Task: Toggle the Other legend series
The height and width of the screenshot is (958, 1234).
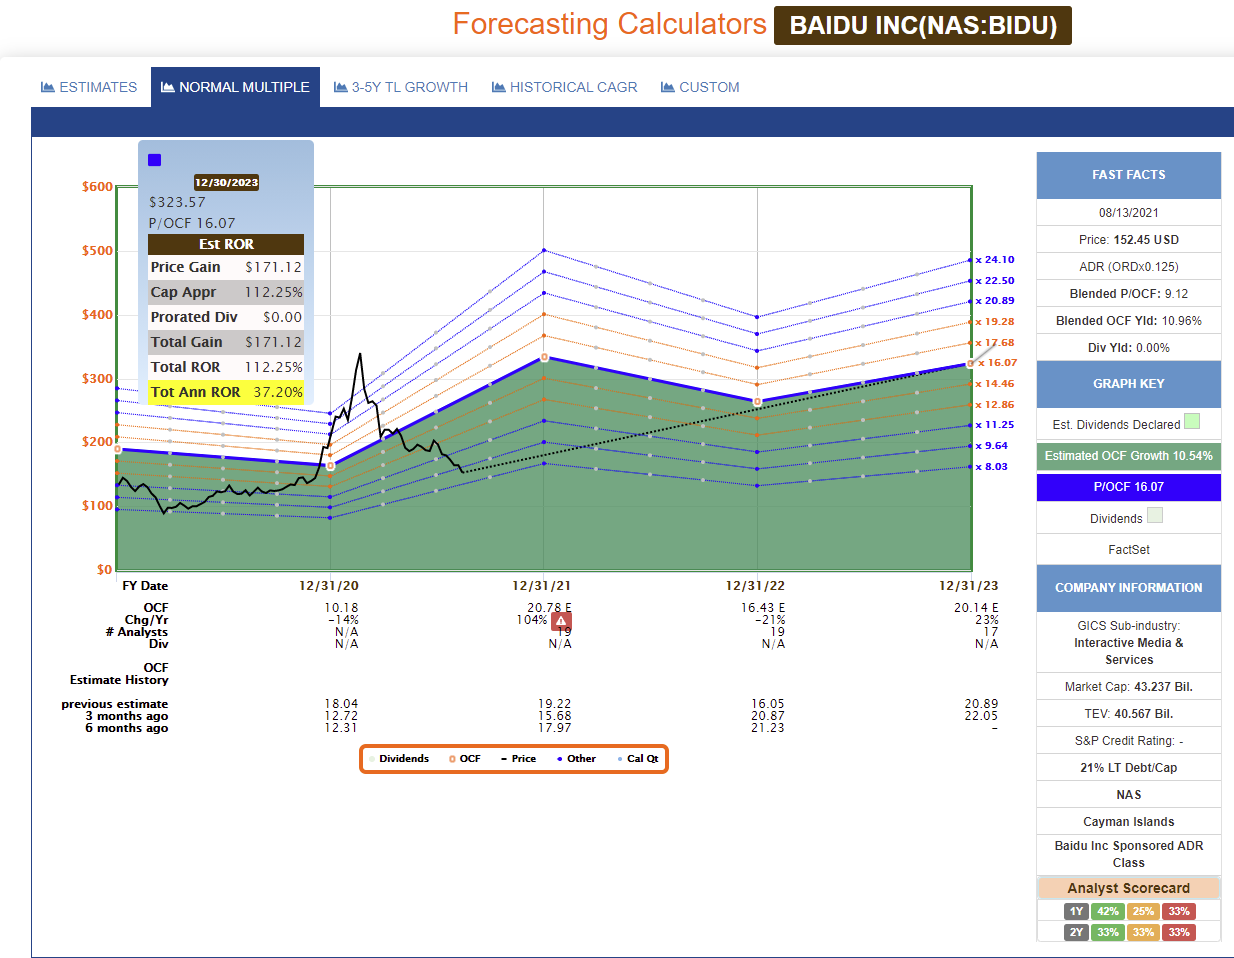Action: coord(576,759)
